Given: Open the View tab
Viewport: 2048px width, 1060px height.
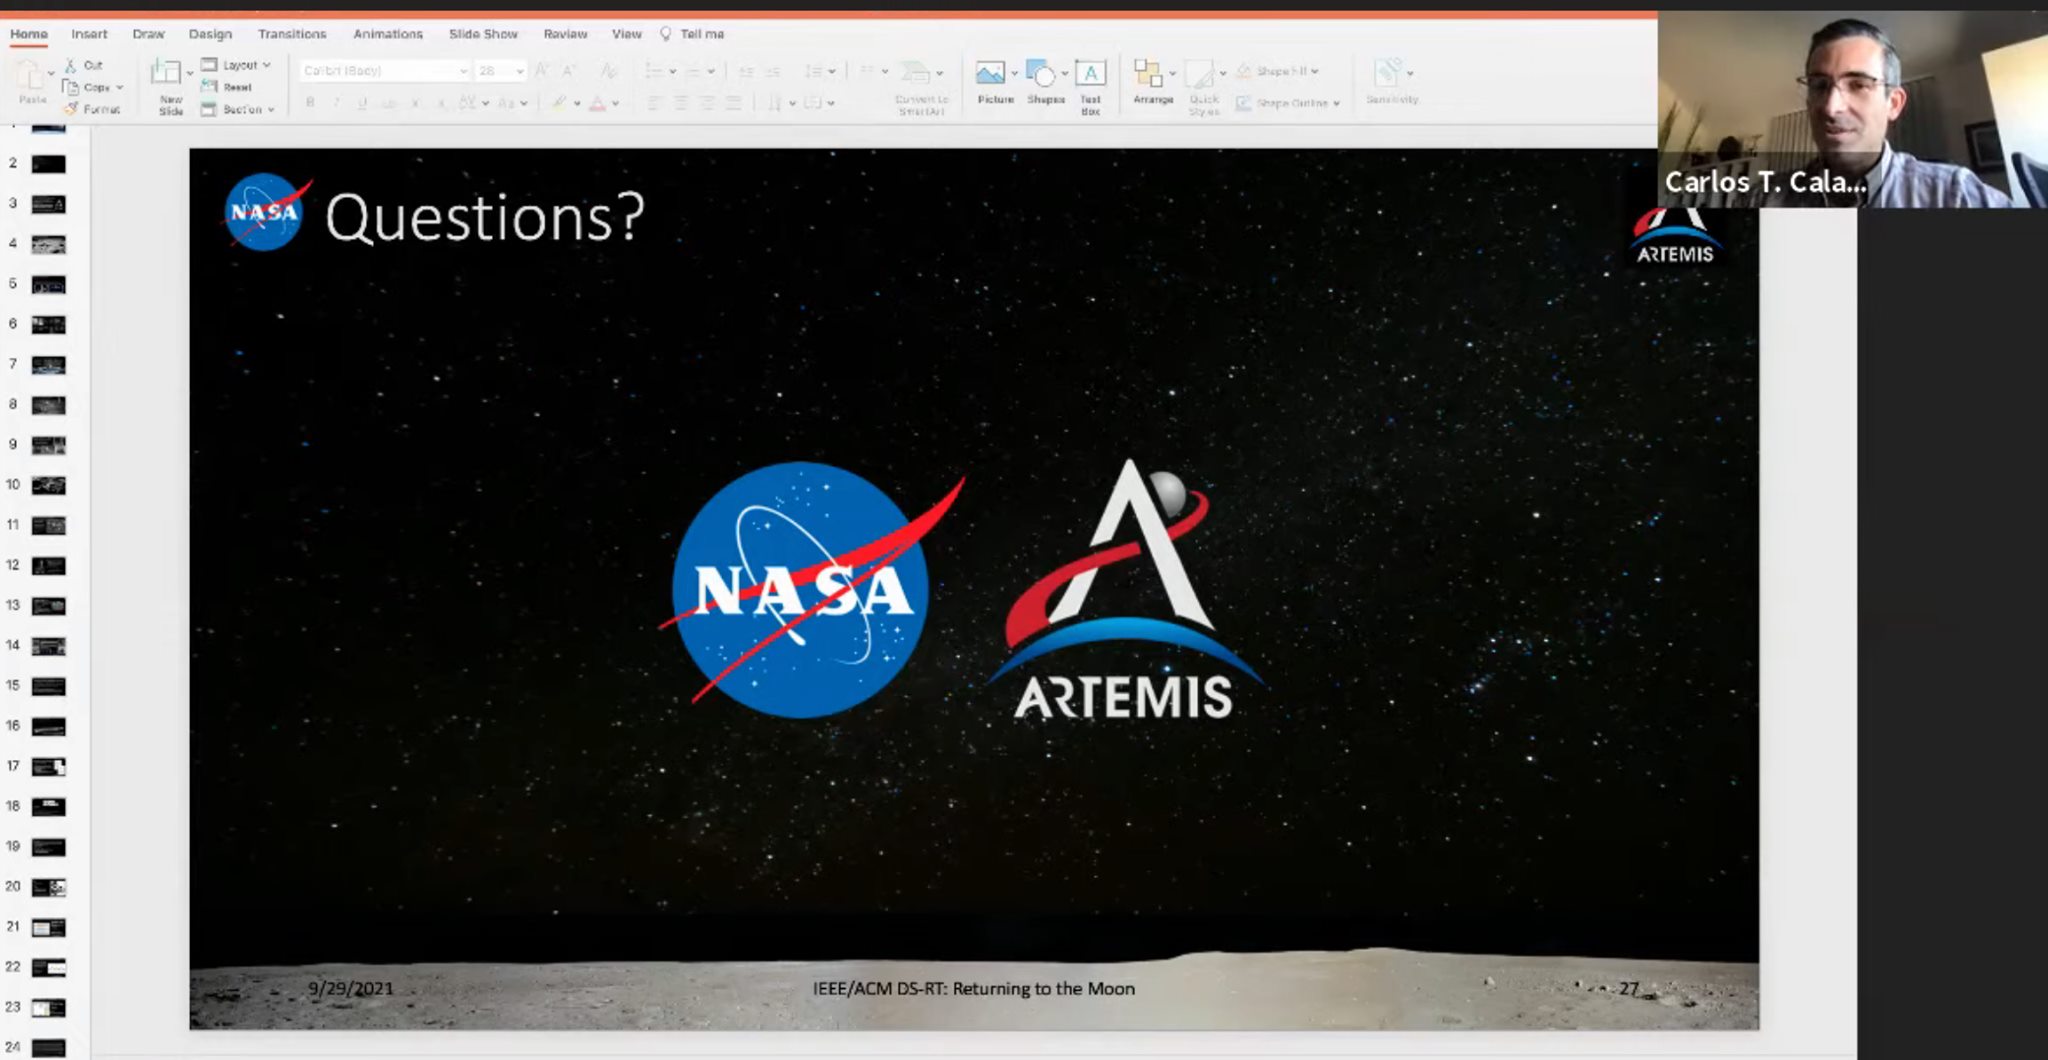Looking at the screenshot, I should [627, 34].
